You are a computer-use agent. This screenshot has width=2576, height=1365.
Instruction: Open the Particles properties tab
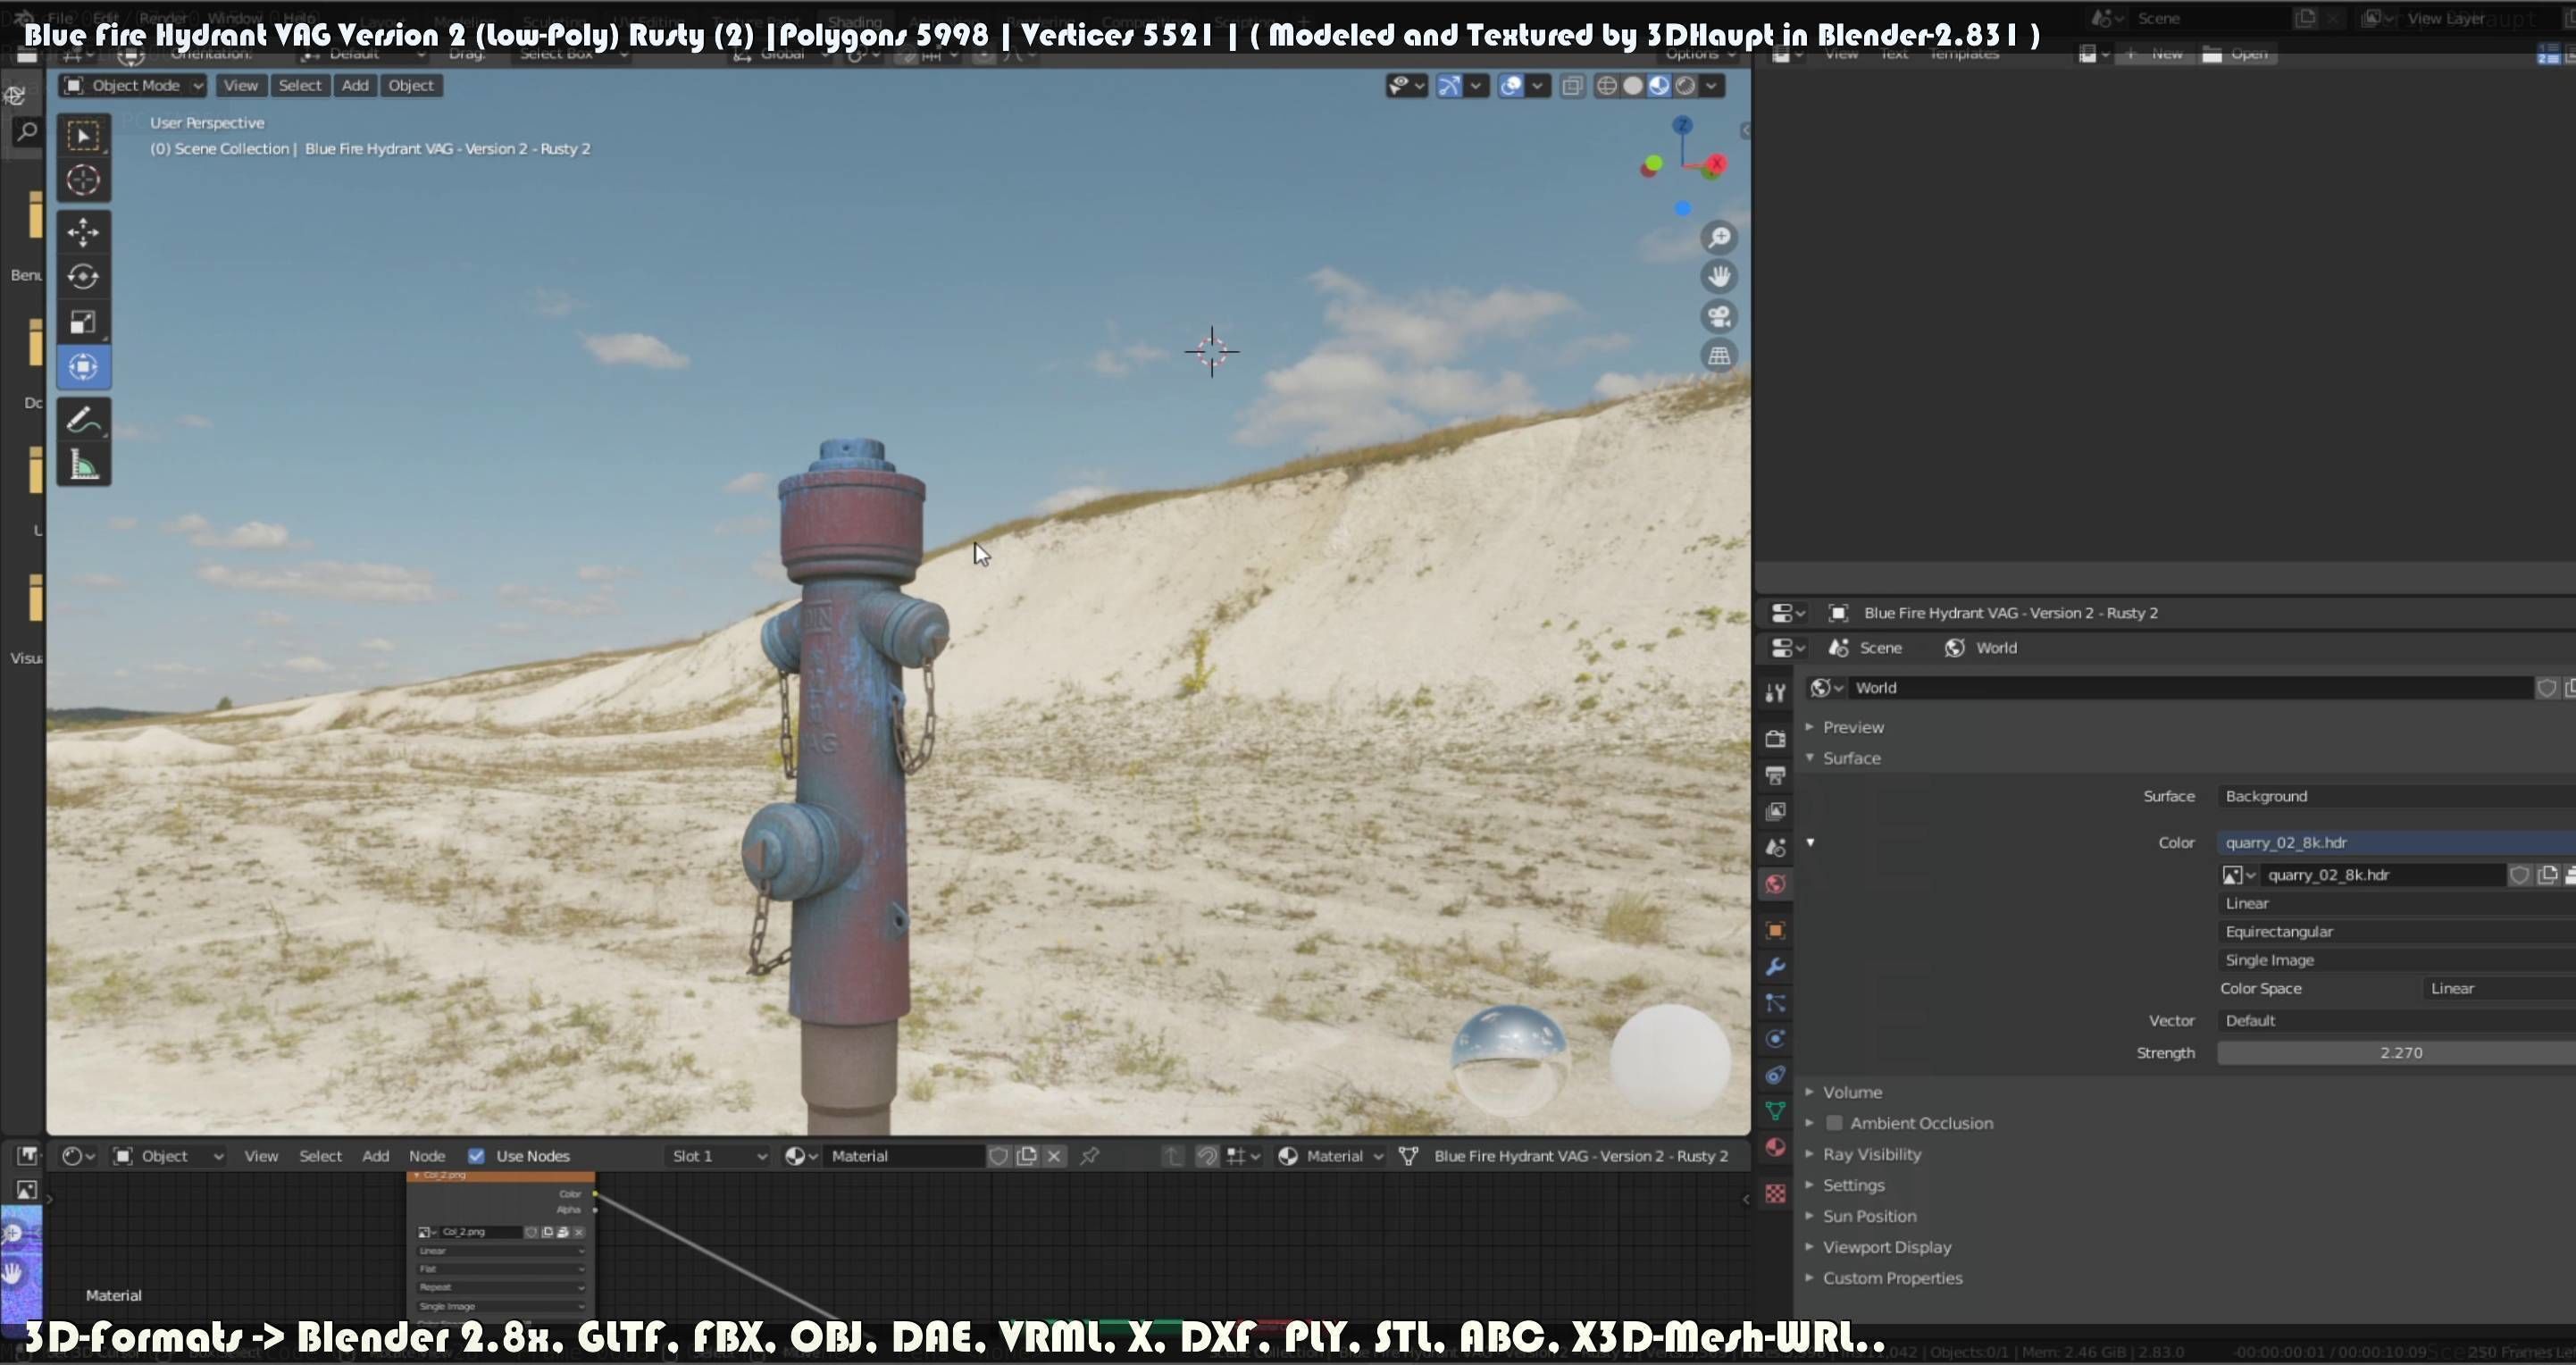[x=1775, y=1002]
